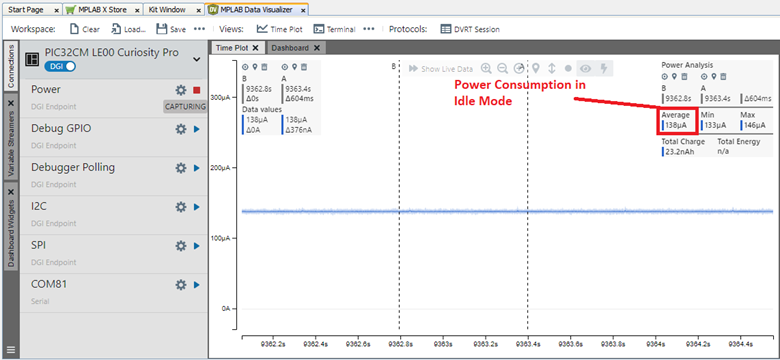Close the Kit Window tab
This screenshot has height=360, width=780.
[197, 10]
